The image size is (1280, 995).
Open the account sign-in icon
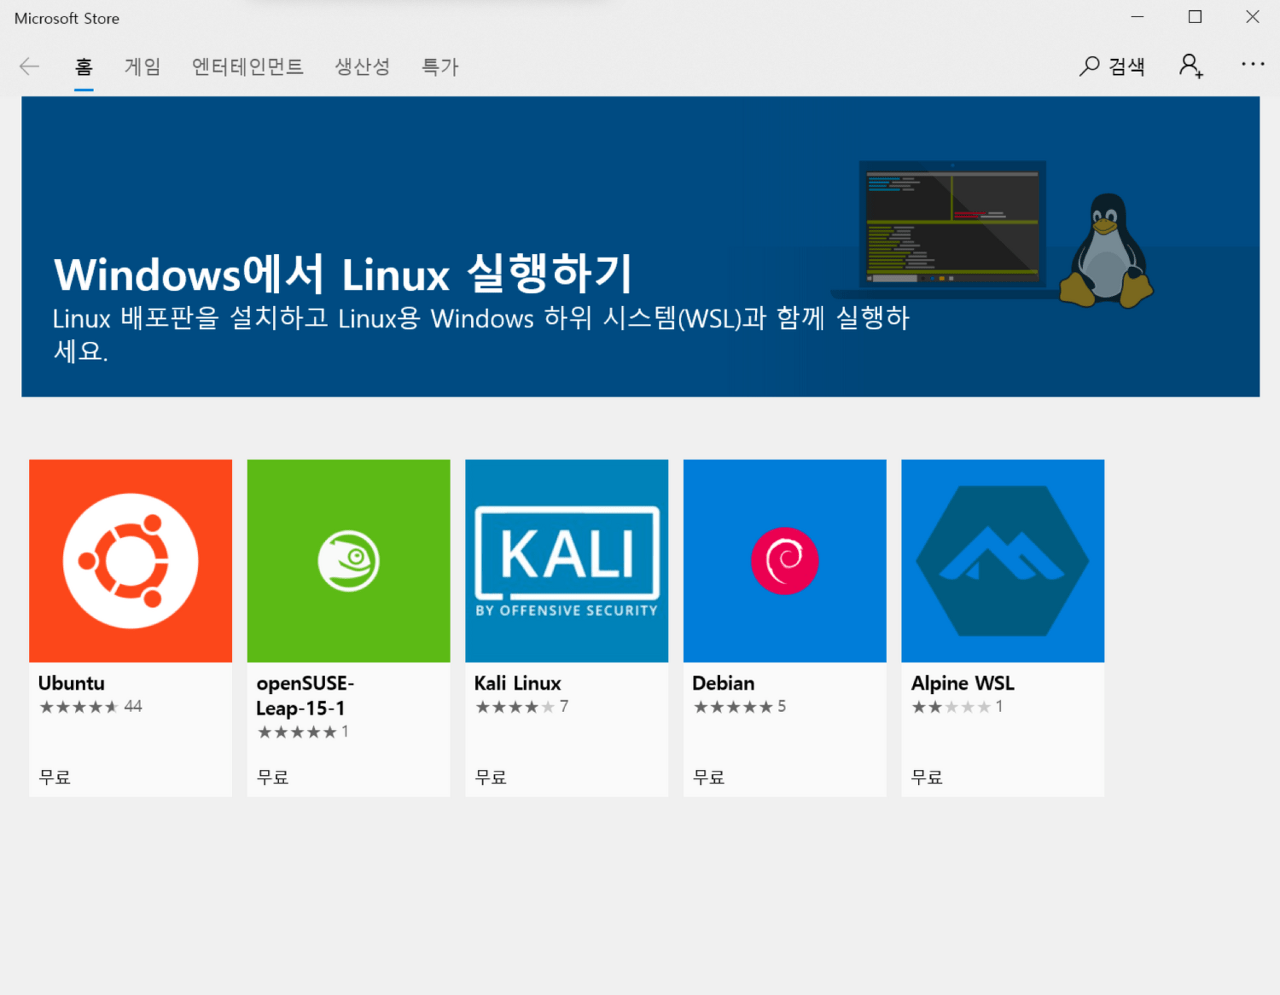click(1191, 67)
